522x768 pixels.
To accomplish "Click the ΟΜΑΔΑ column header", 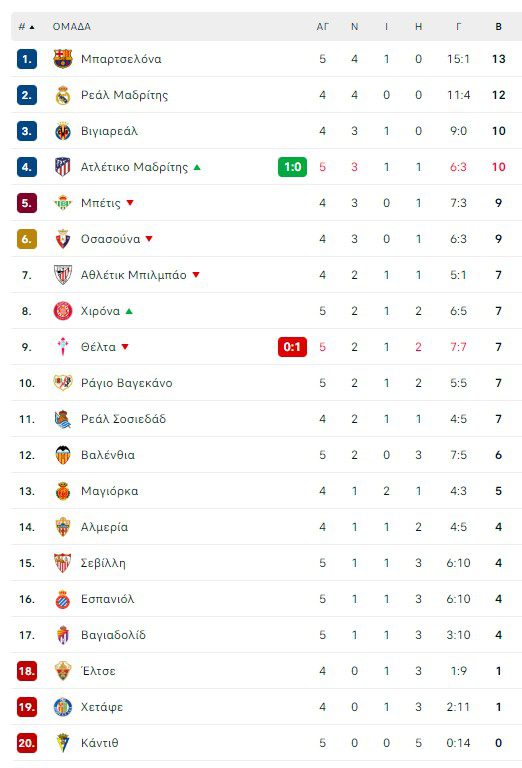I will pyautogui.click(x=71, y=26).
